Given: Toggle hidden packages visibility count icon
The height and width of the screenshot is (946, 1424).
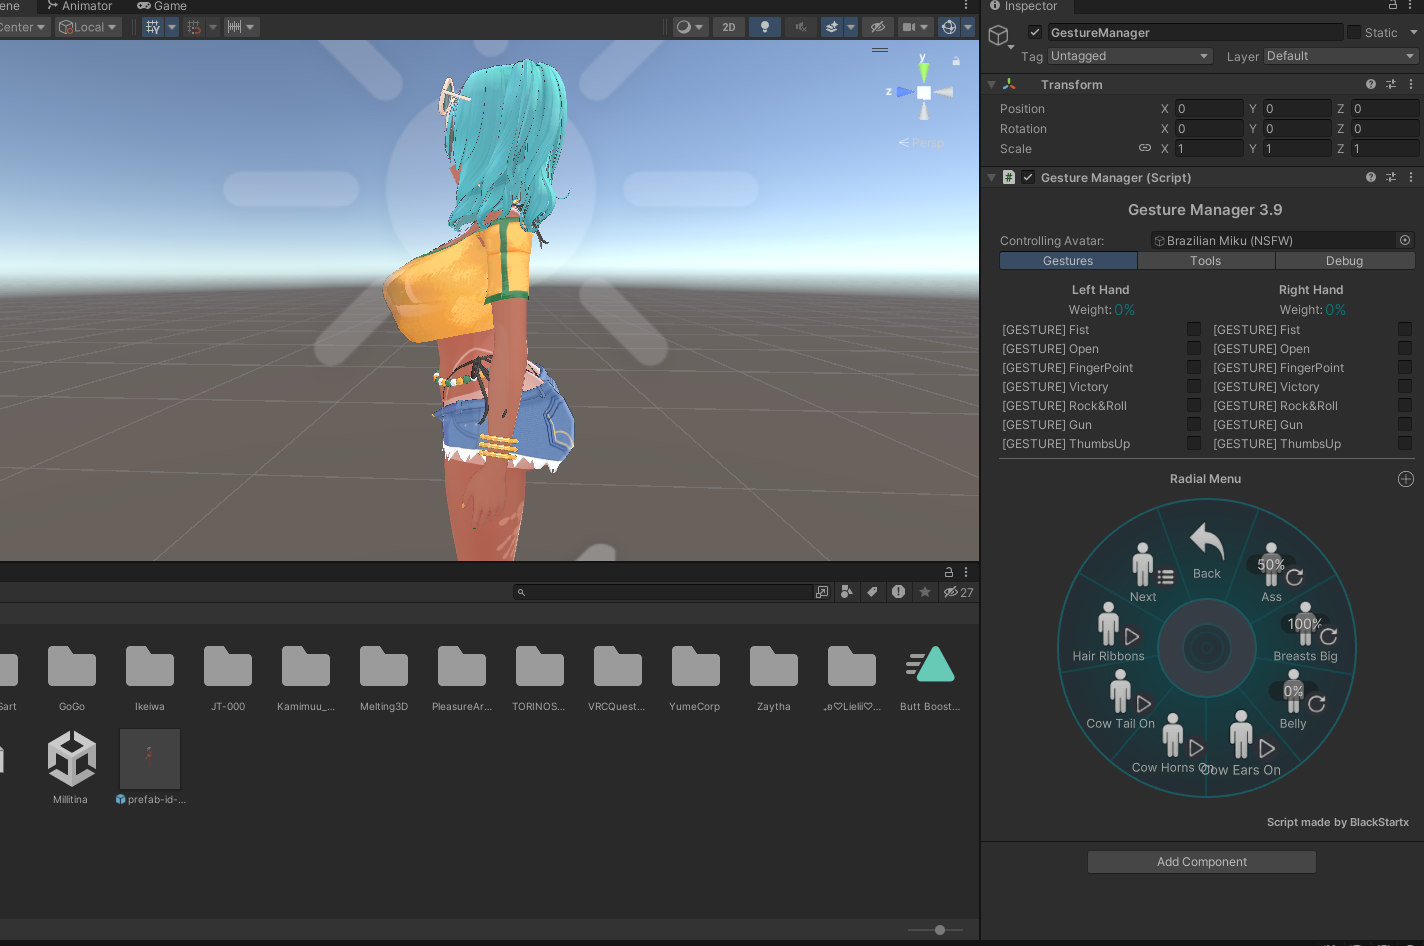Looking at the screenshot, I should (958, 592).
